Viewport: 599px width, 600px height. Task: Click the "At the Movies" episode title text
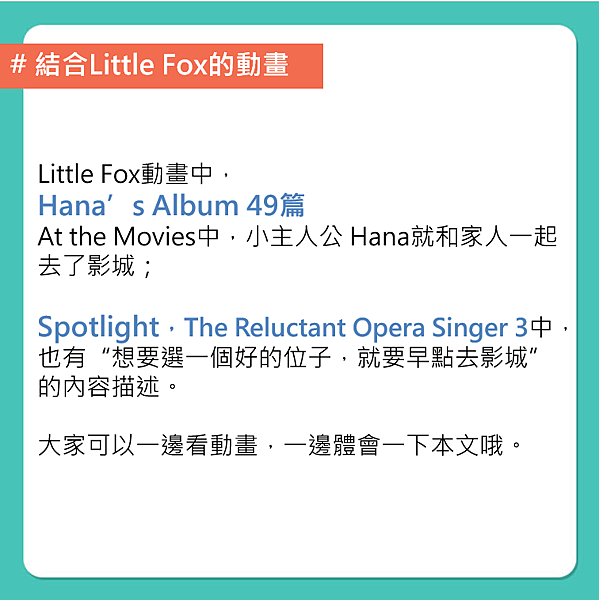[x=117, y=236]
